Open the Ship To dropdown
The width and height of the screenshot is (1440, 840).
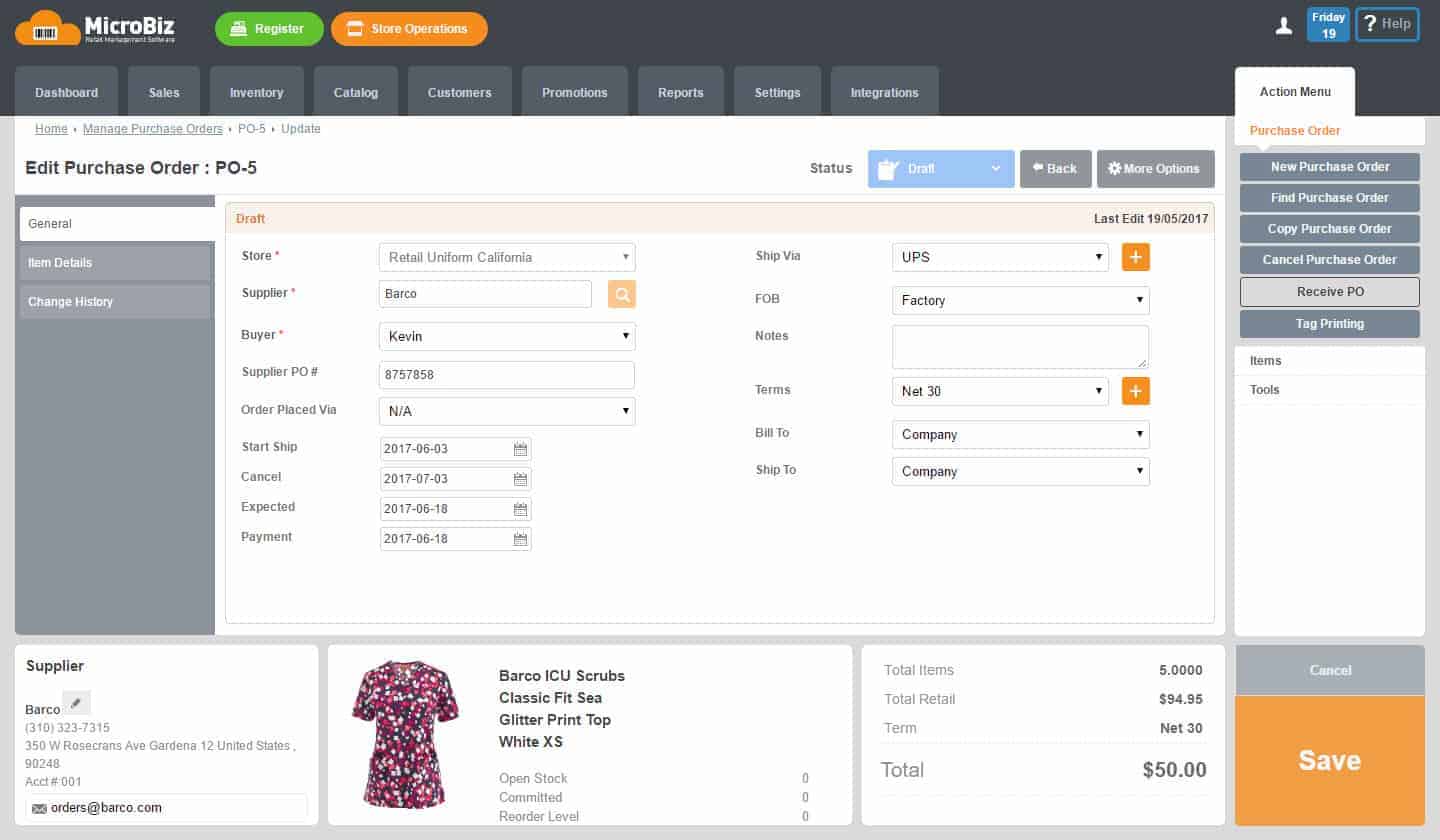1021,472
